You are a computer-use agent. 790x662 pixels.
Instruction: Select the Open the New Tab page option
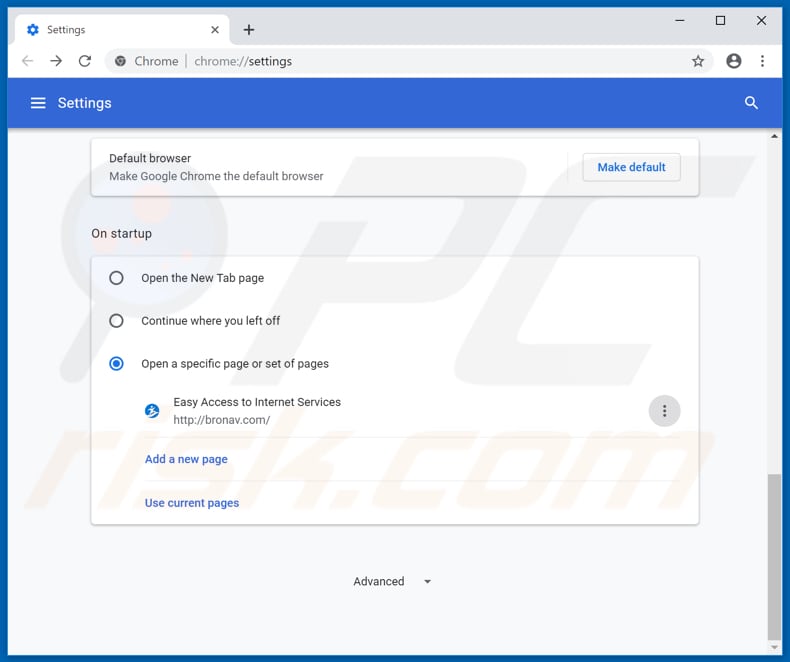coord(117,278)
